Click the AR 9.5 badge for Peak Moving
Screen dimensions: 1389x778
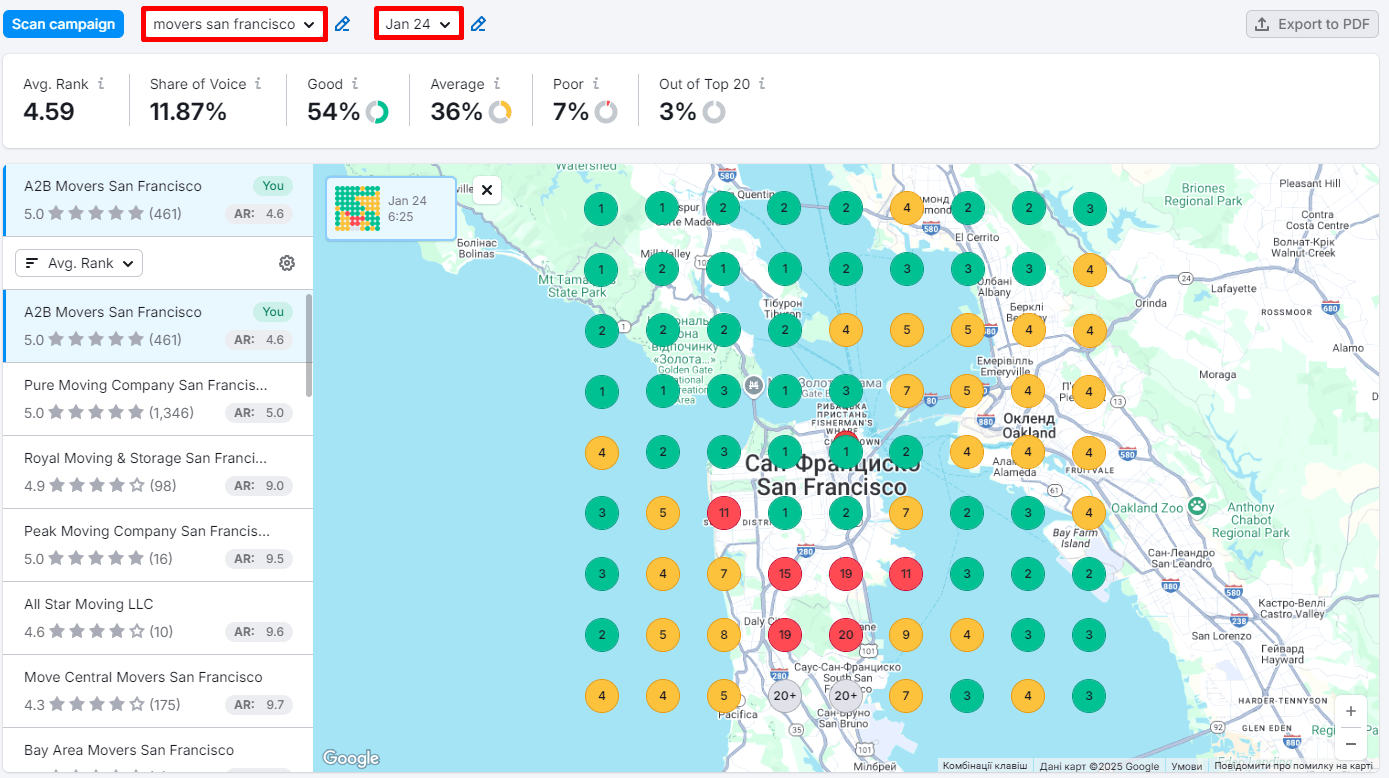pyautogui.click(x=259, y=559)
